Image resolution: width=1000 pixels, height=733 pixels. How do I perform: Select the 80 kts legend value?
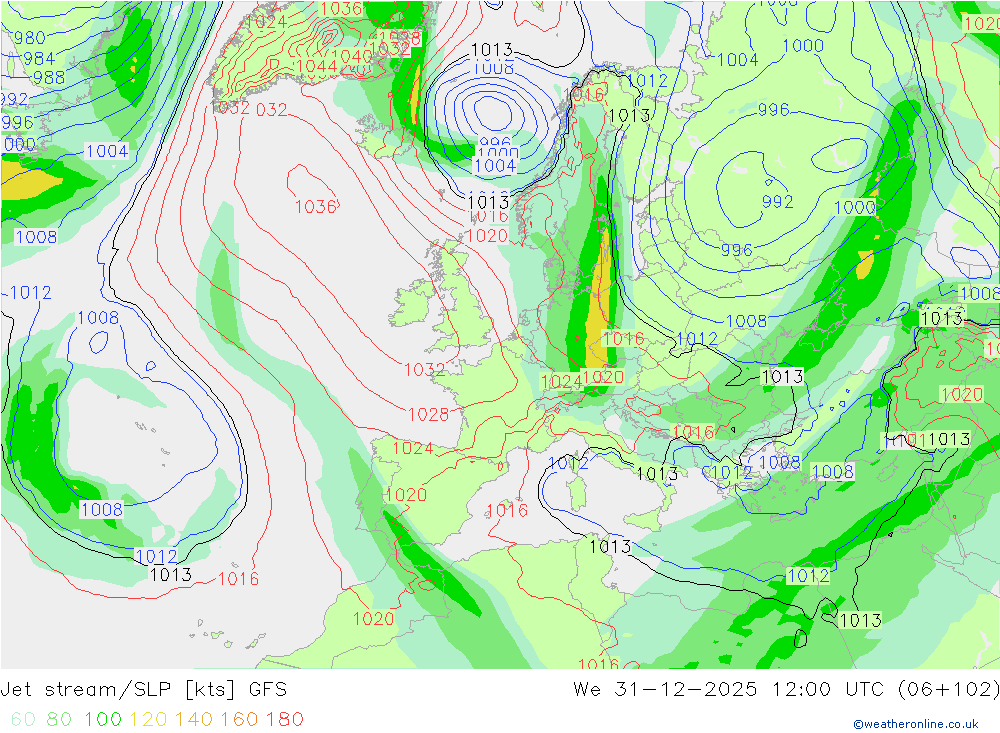tap(59, 719)
